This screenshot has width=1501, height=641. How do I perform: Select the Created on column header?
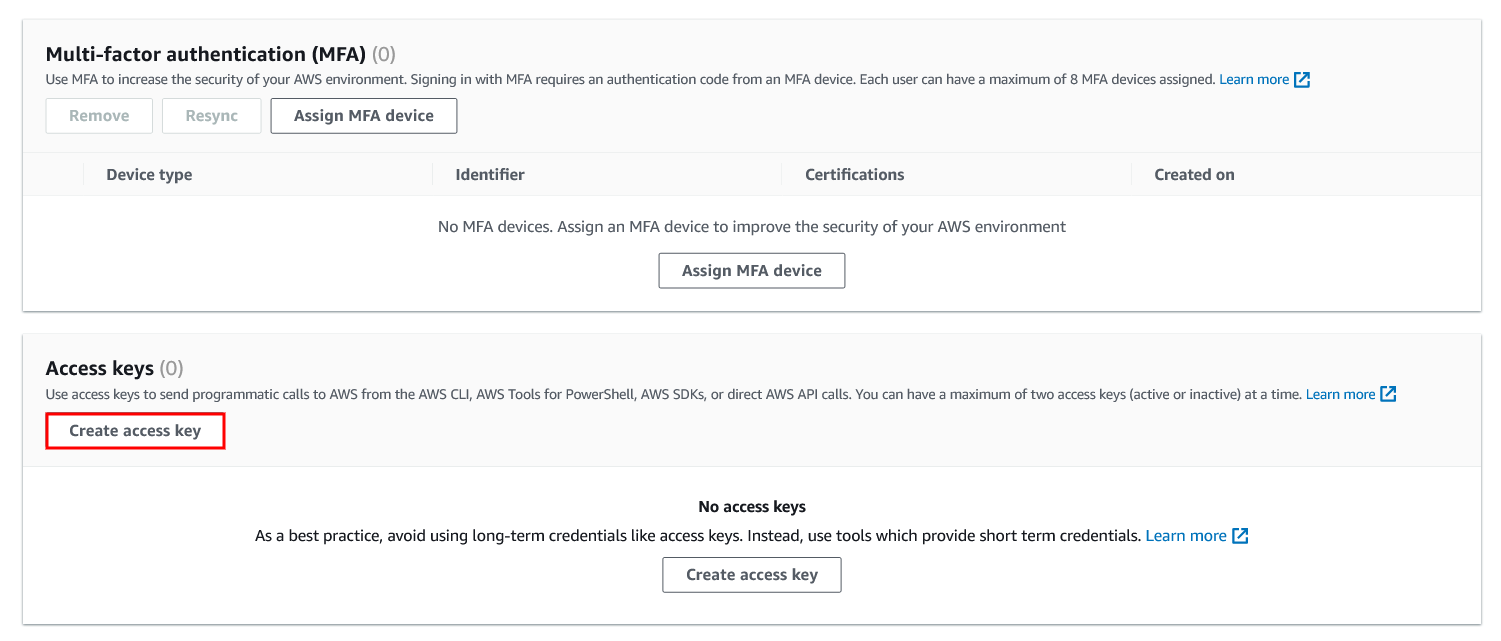point(1194,174)
